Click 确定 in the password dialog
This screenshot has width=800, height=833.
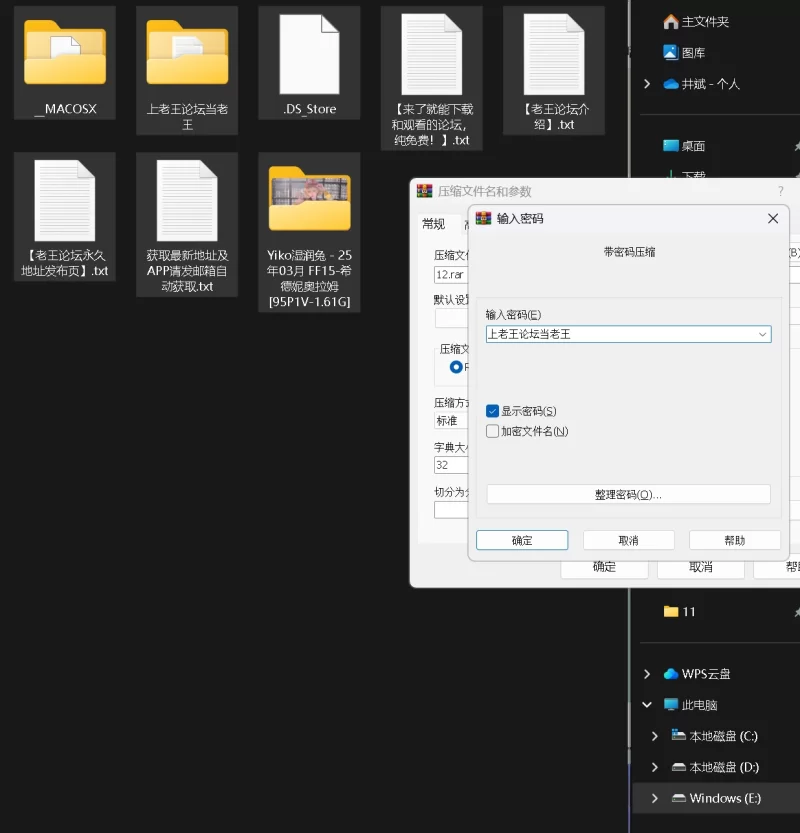coord(522,540)
